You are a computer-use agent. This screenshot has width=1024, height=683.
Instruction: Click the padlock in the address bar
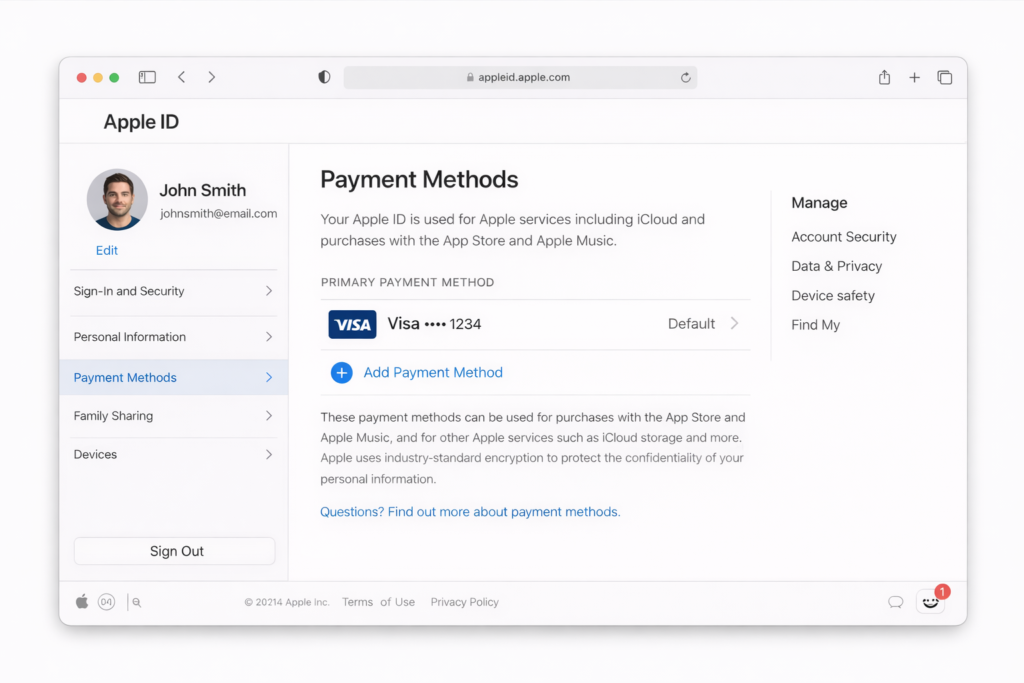(469, 77)
